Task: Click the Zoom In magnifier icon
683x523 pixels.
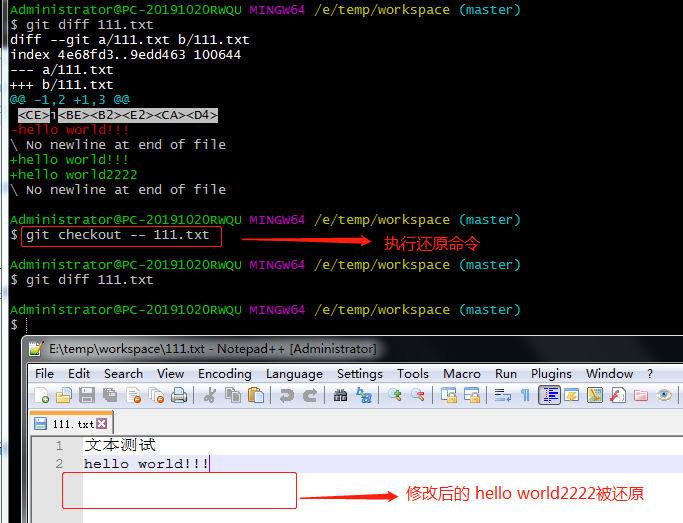Action: pos(395,395)
